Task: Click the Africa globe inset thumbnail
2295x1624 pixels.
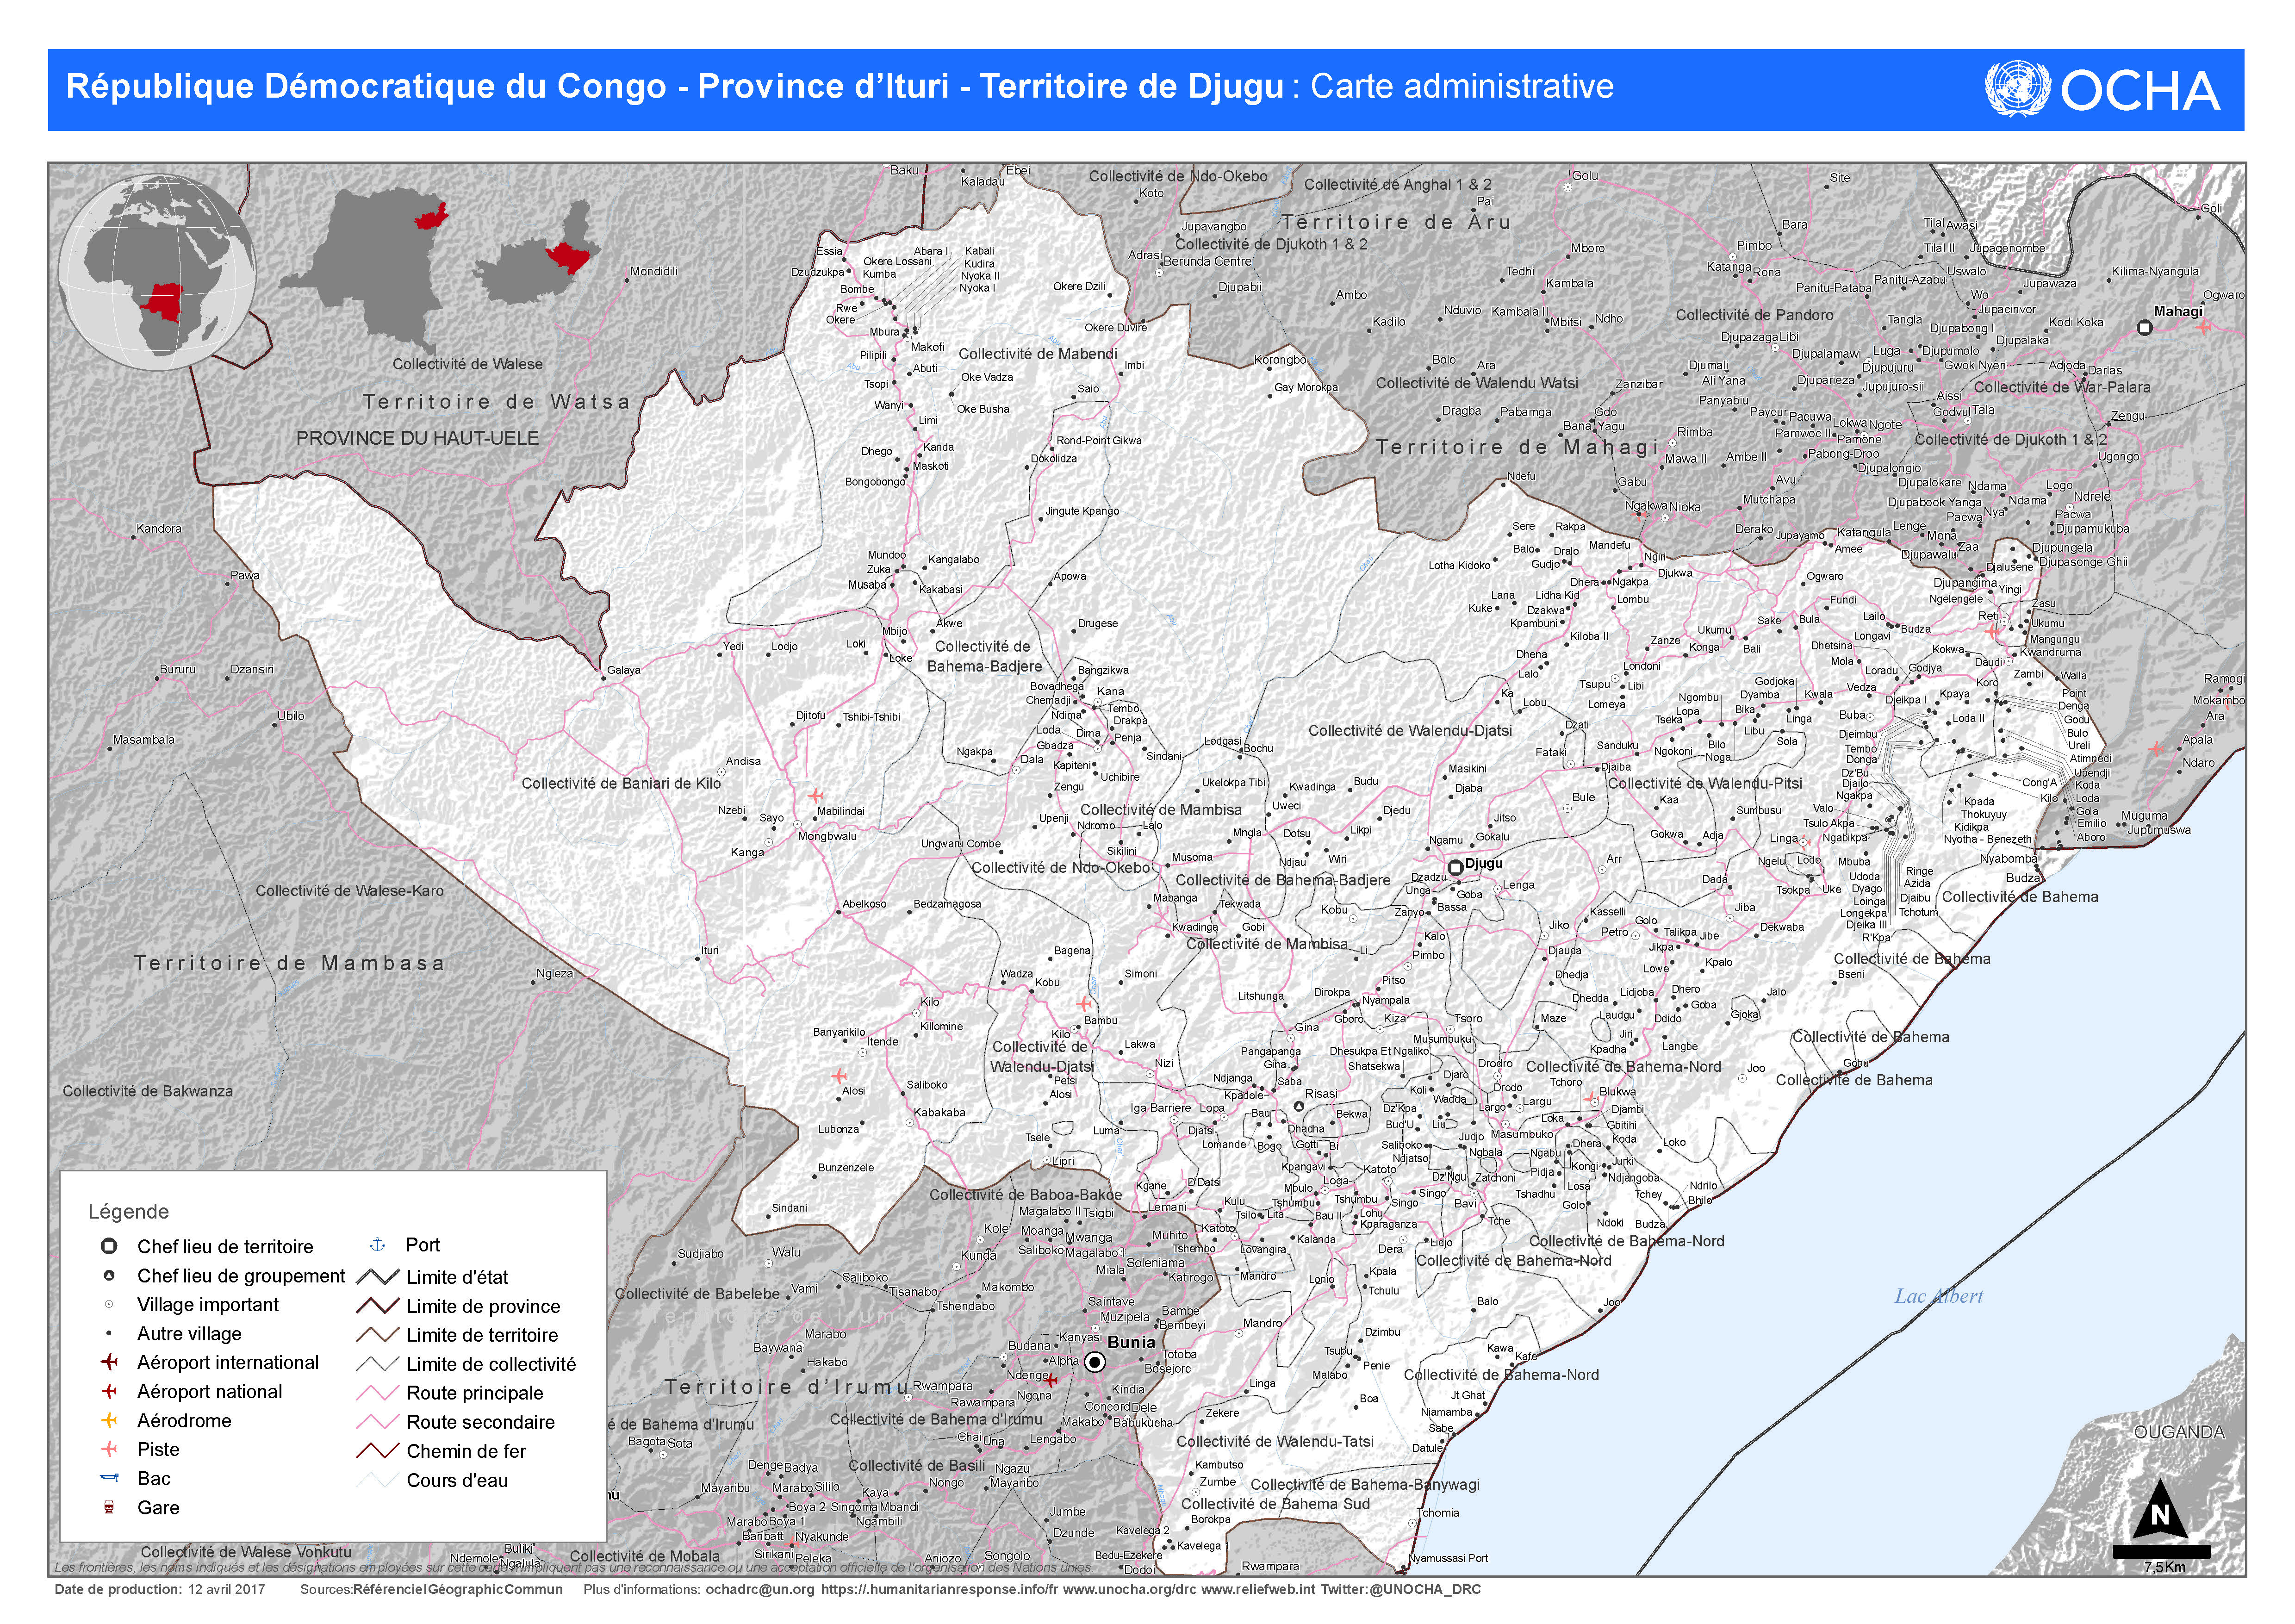Action: [x=157, y=270]
